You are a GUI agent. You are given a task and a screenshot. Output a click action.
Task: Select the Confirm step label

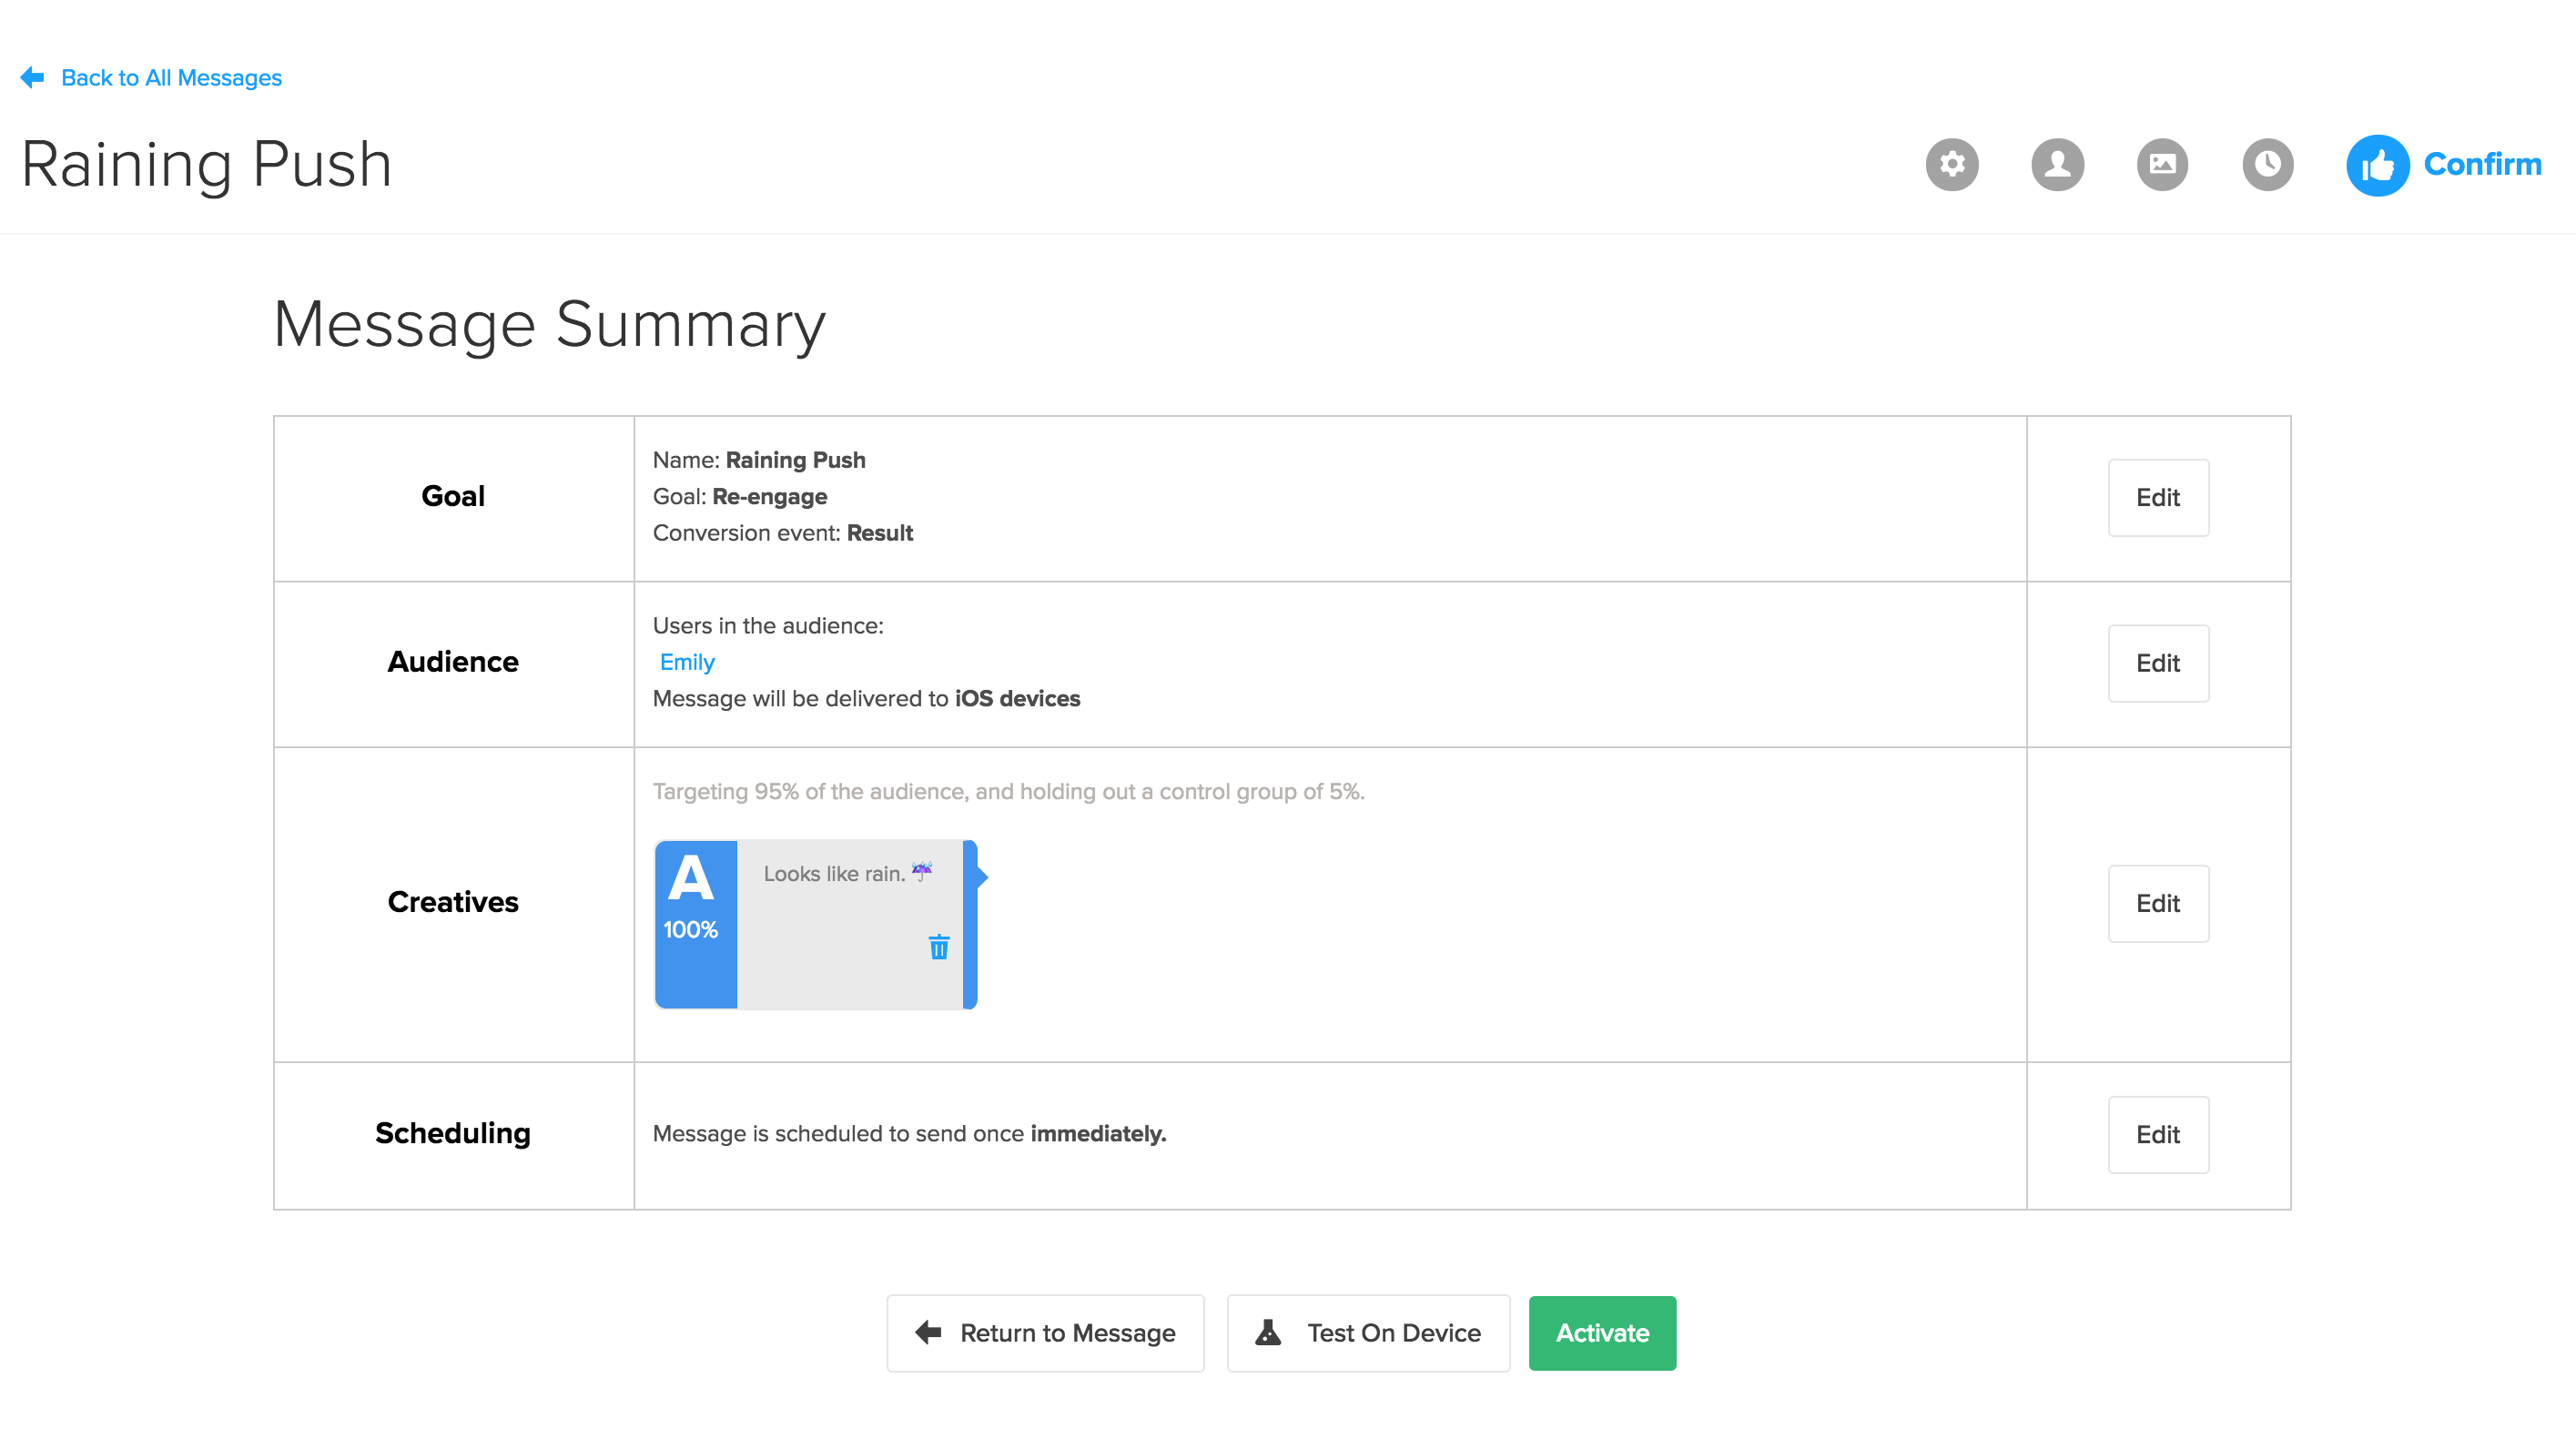pyautogui.click(x=2482, y=164)
